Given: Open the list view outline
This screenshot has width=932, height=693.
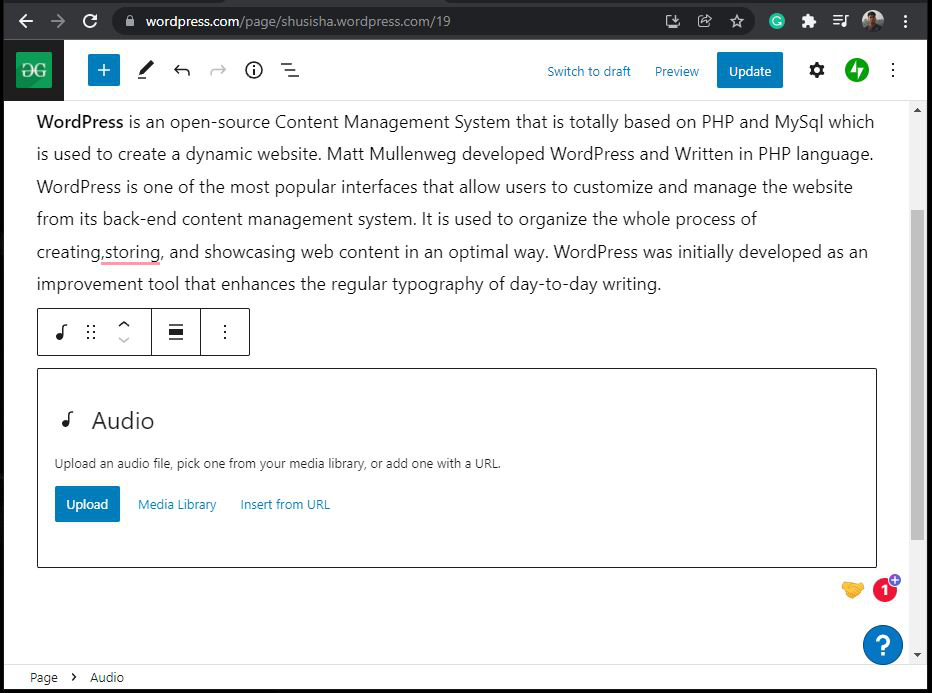Looking at the screenshot, I should (x=290, y=70).
